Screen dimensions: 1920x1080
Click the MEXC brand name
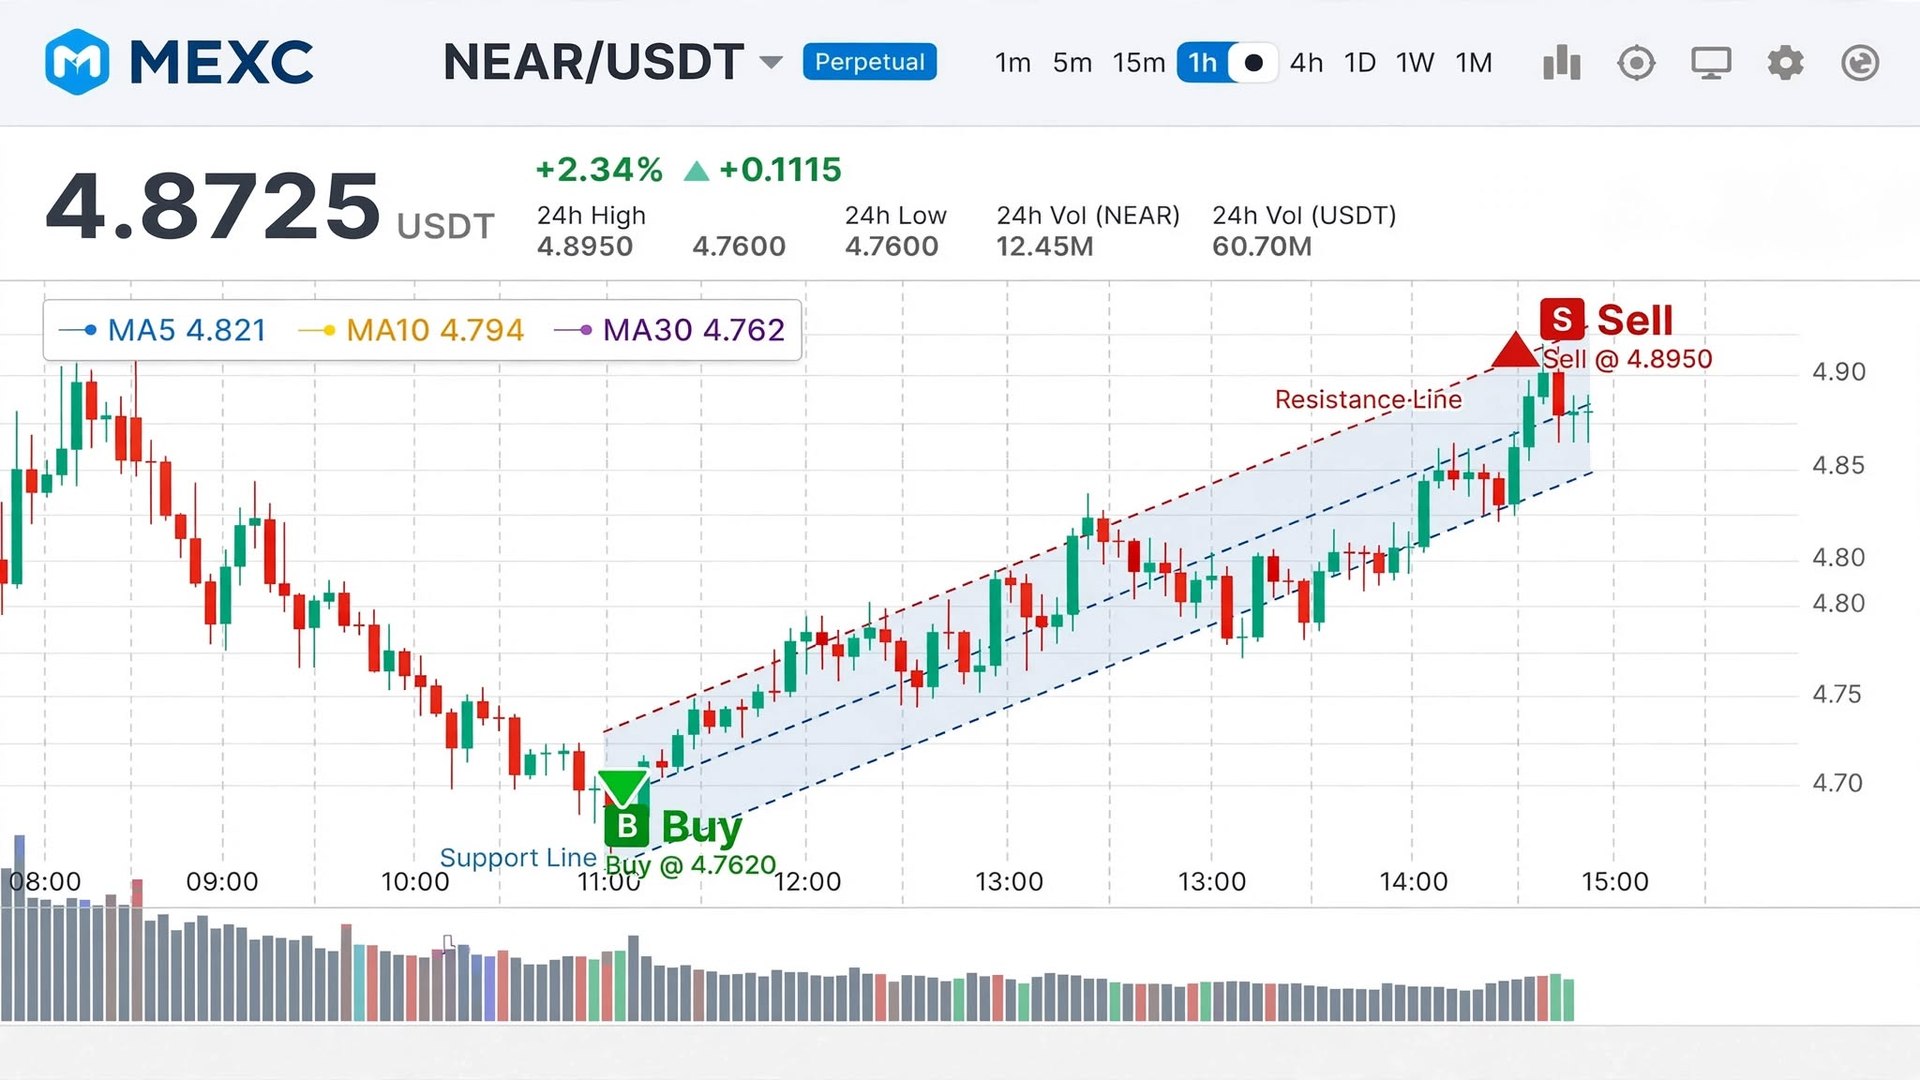[221, 62]
